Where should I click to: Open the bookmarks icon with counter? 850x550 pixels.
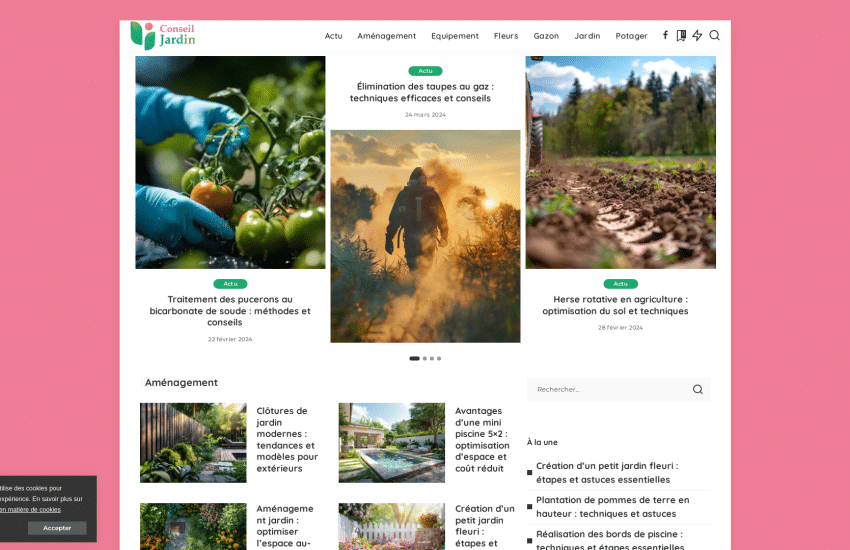point(681,35)
